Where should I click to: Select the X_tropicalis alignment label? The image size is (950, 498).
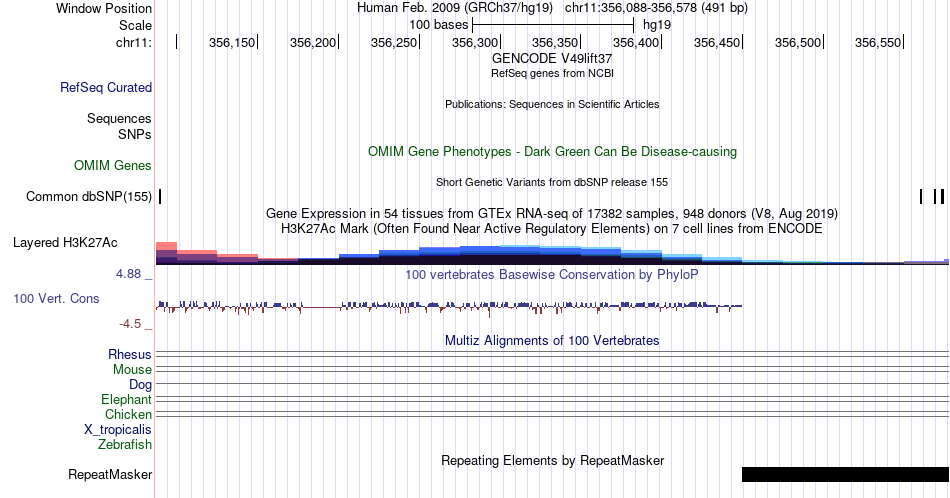118,430
